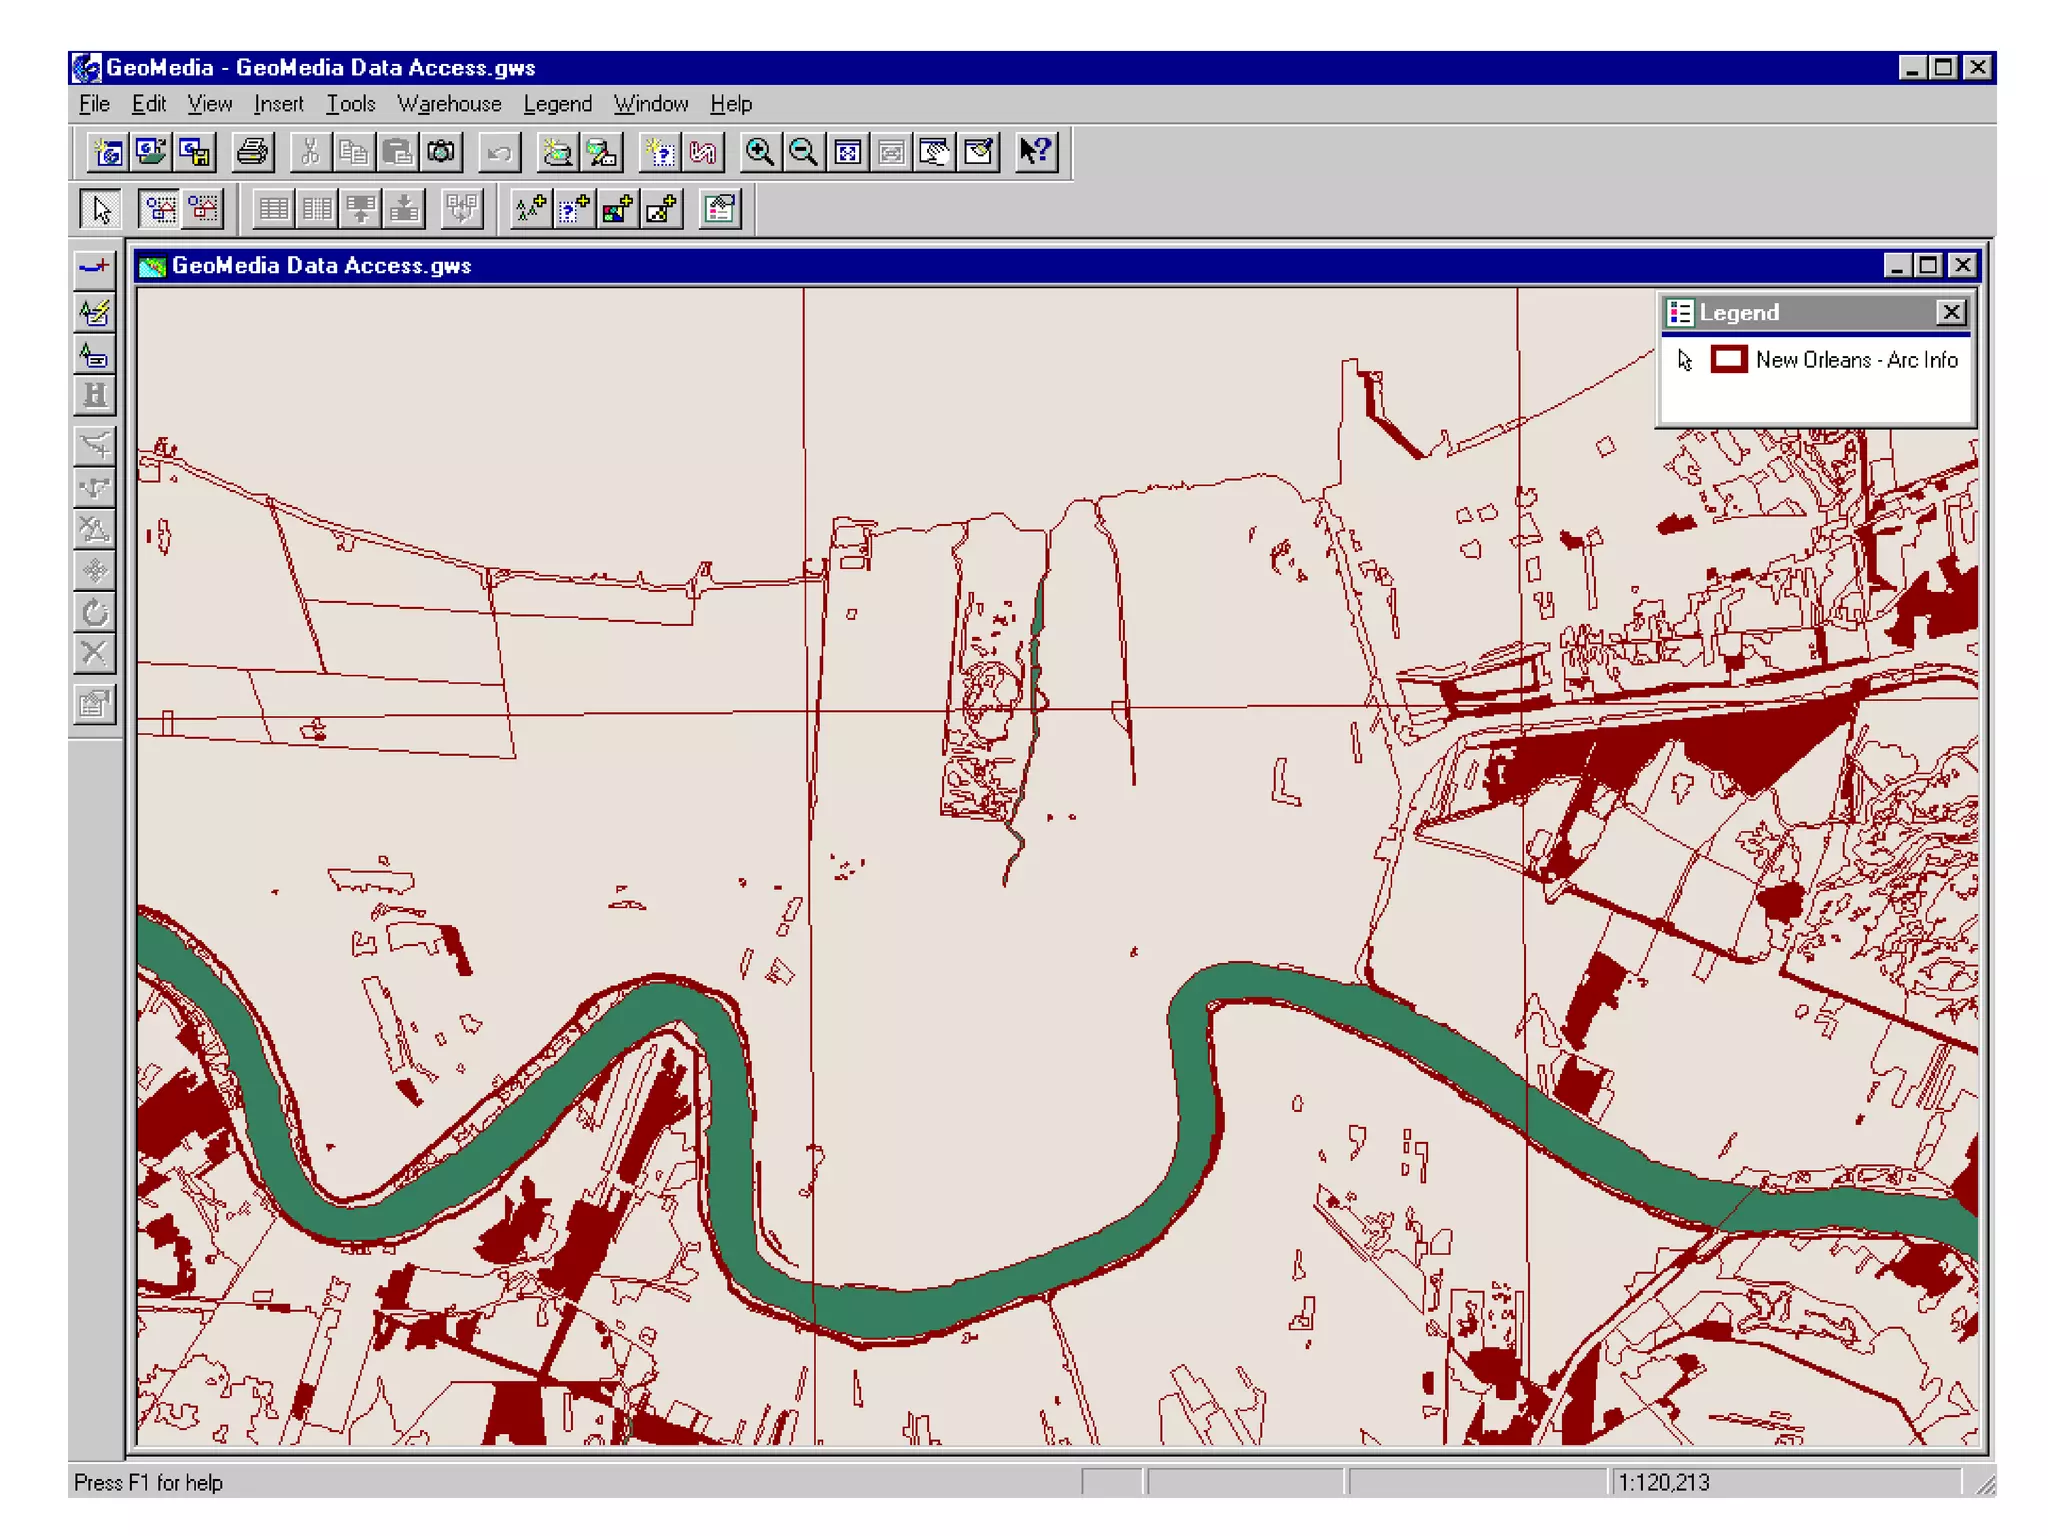Open the Legend menu

tap(557, 104)
